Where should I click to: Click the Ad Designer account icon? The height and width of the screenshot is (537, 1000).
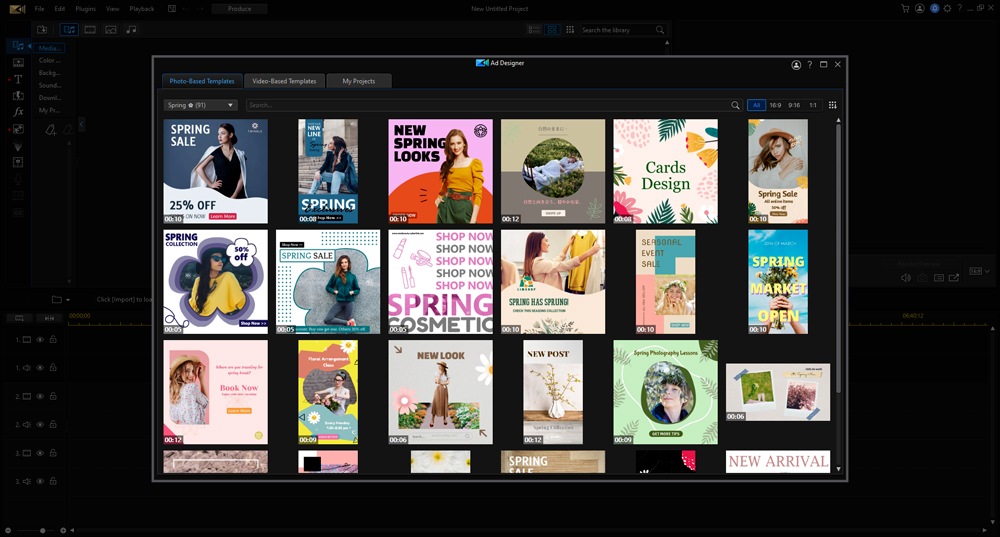(796, 64)
